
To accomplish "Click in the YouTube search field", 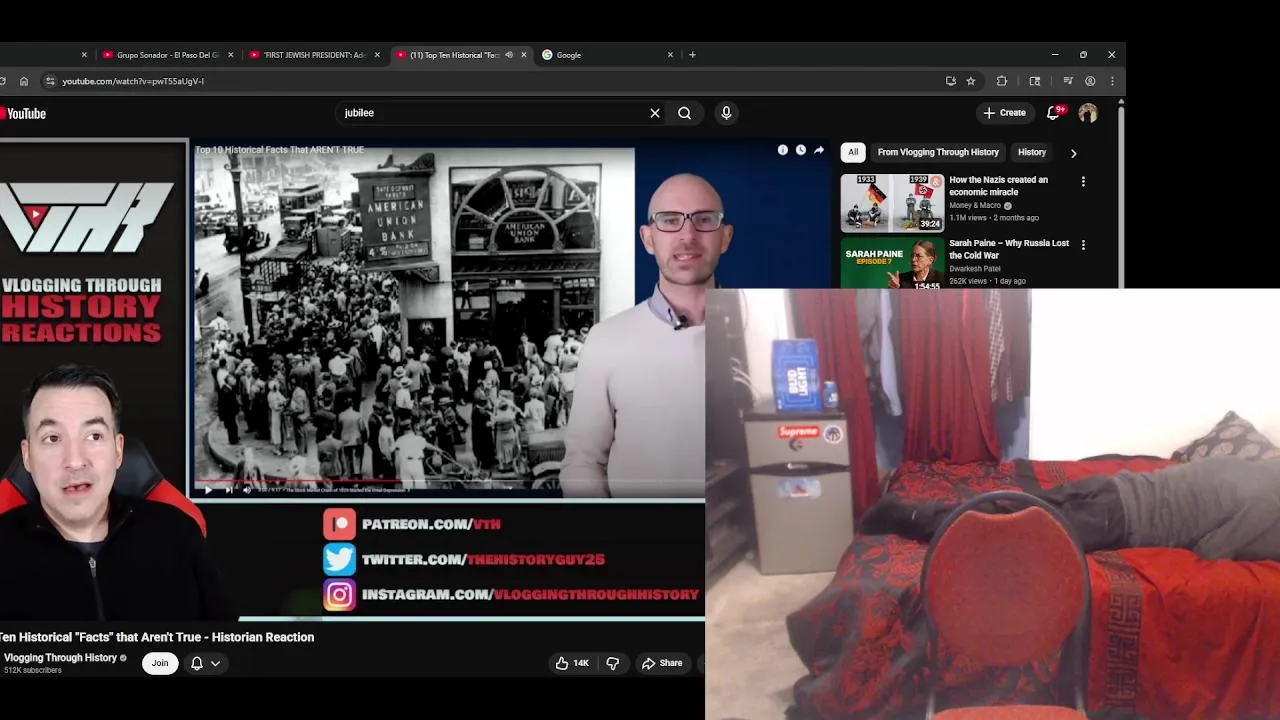I will (490, 113).
